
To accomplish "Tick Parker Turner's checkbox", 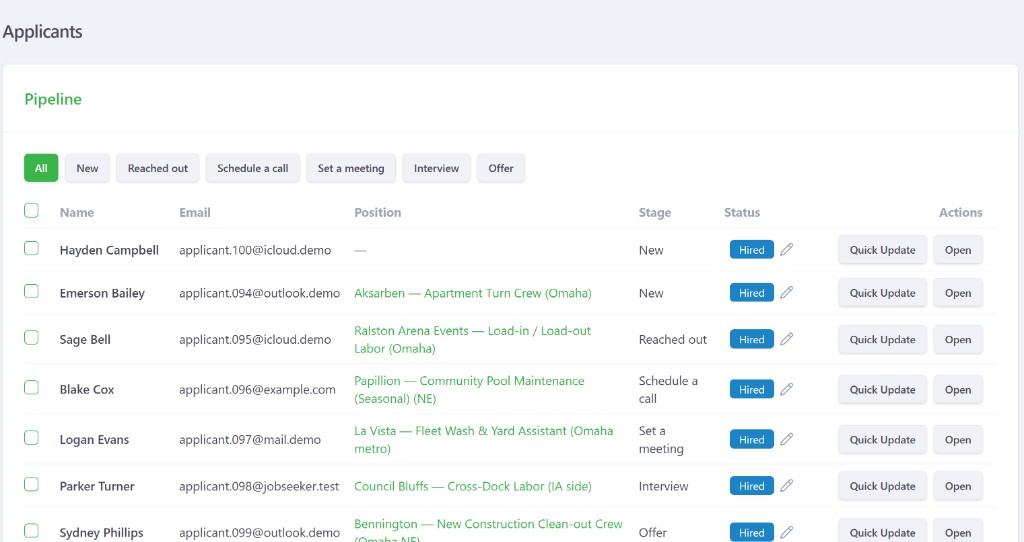I will [x=31, y=485].
